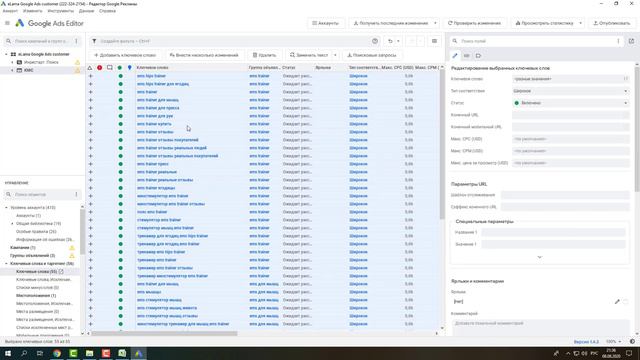
Task: Open campaign search options (three dots)
Action: pyautogui.click(x=76, y=41)
